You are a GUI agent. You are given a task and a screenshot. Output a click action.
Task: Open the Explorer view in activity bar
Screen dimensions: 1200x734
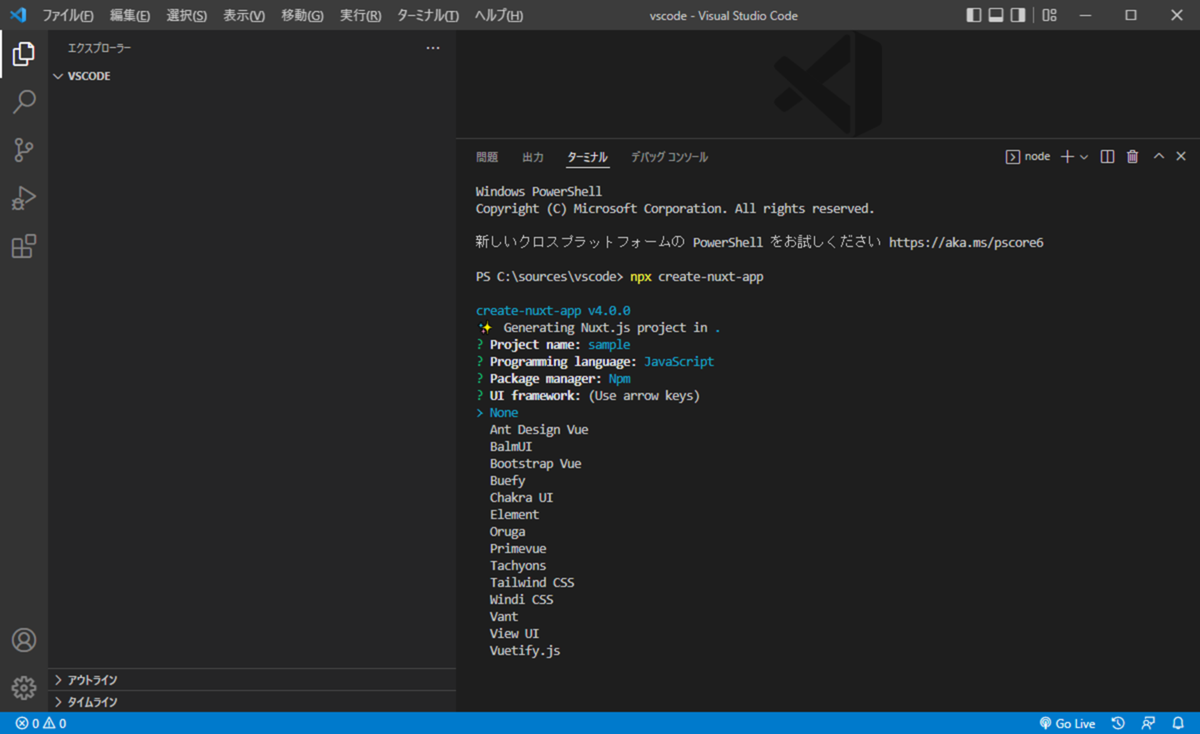[x=24, y=54]
